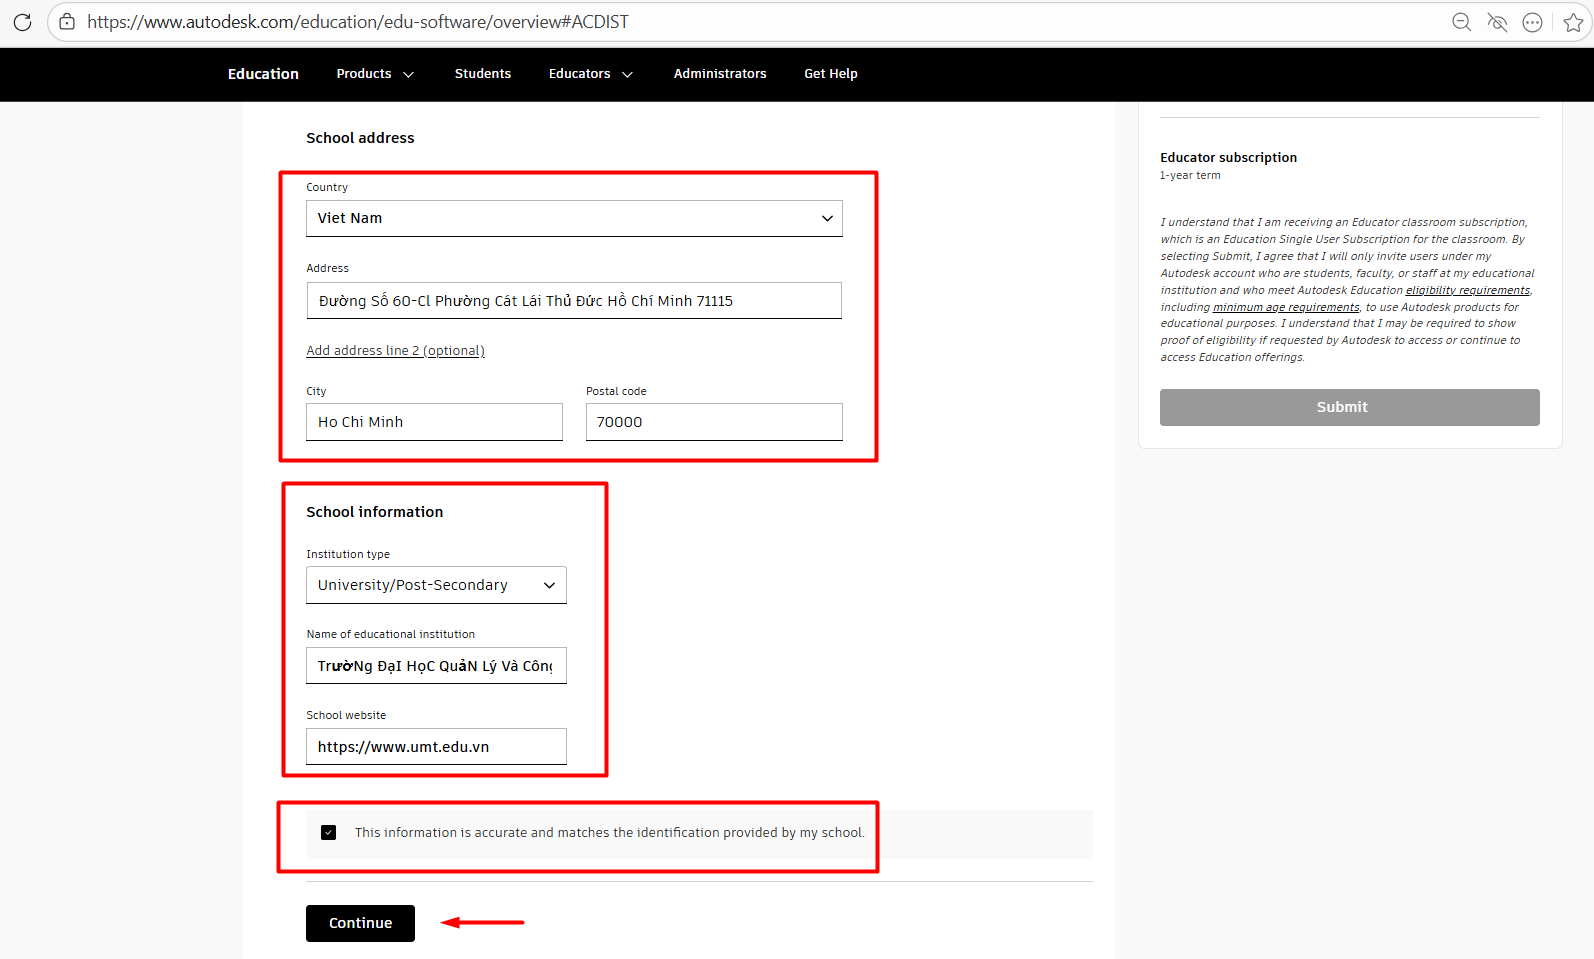Click the Add address line 2 link

(395, 351)
